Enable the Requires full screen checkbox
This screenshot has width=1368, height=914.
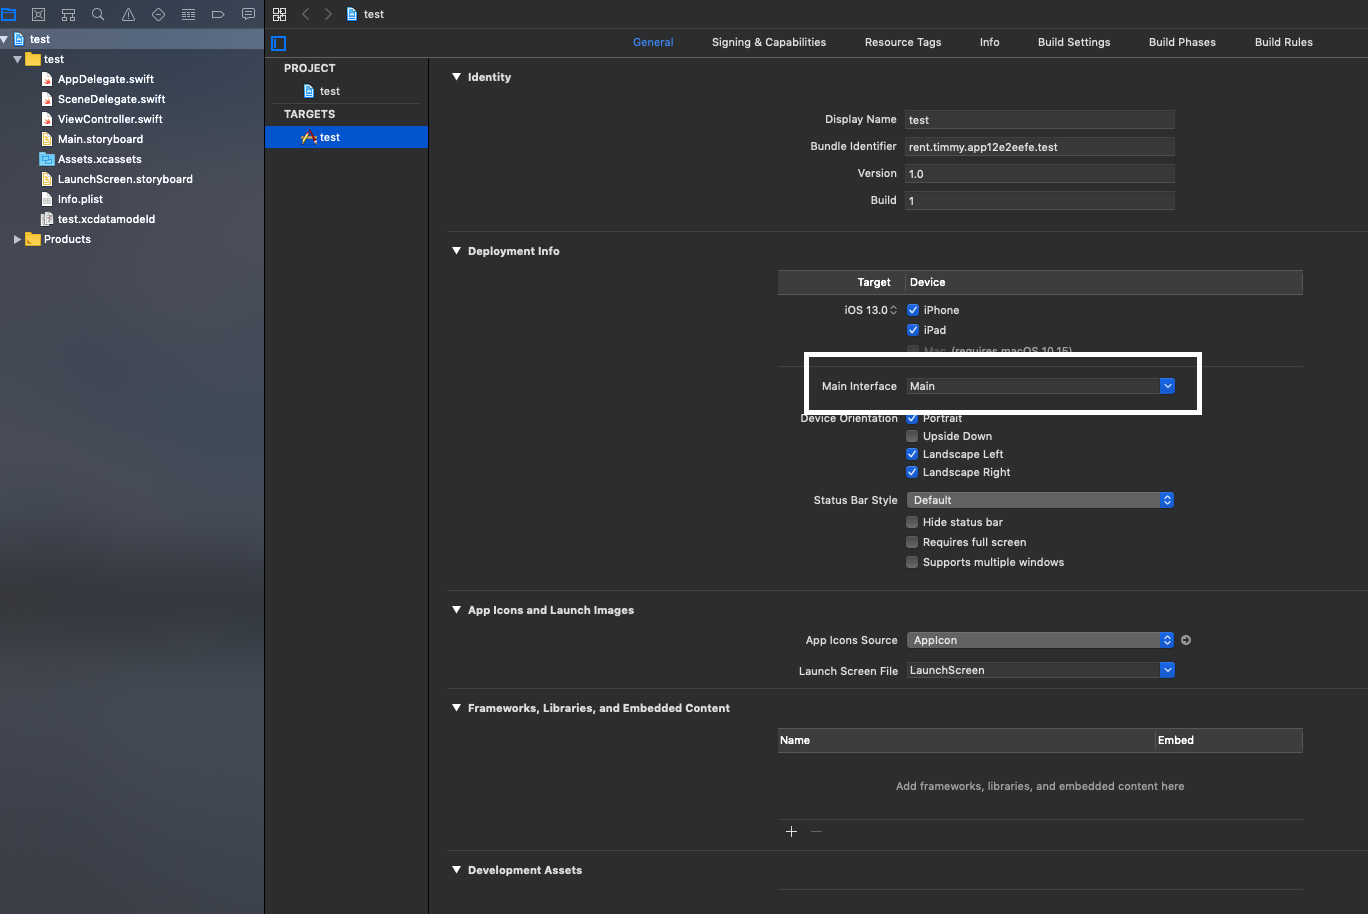tap(912, 542)
